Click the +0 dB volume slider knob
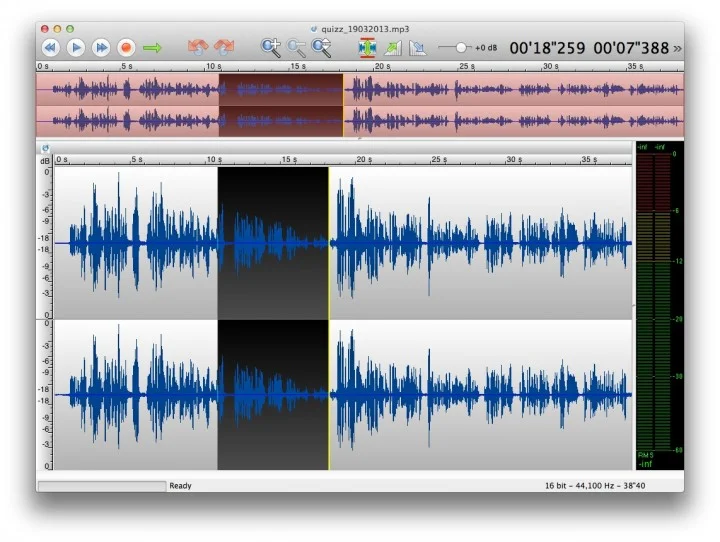 pos(461,47)
